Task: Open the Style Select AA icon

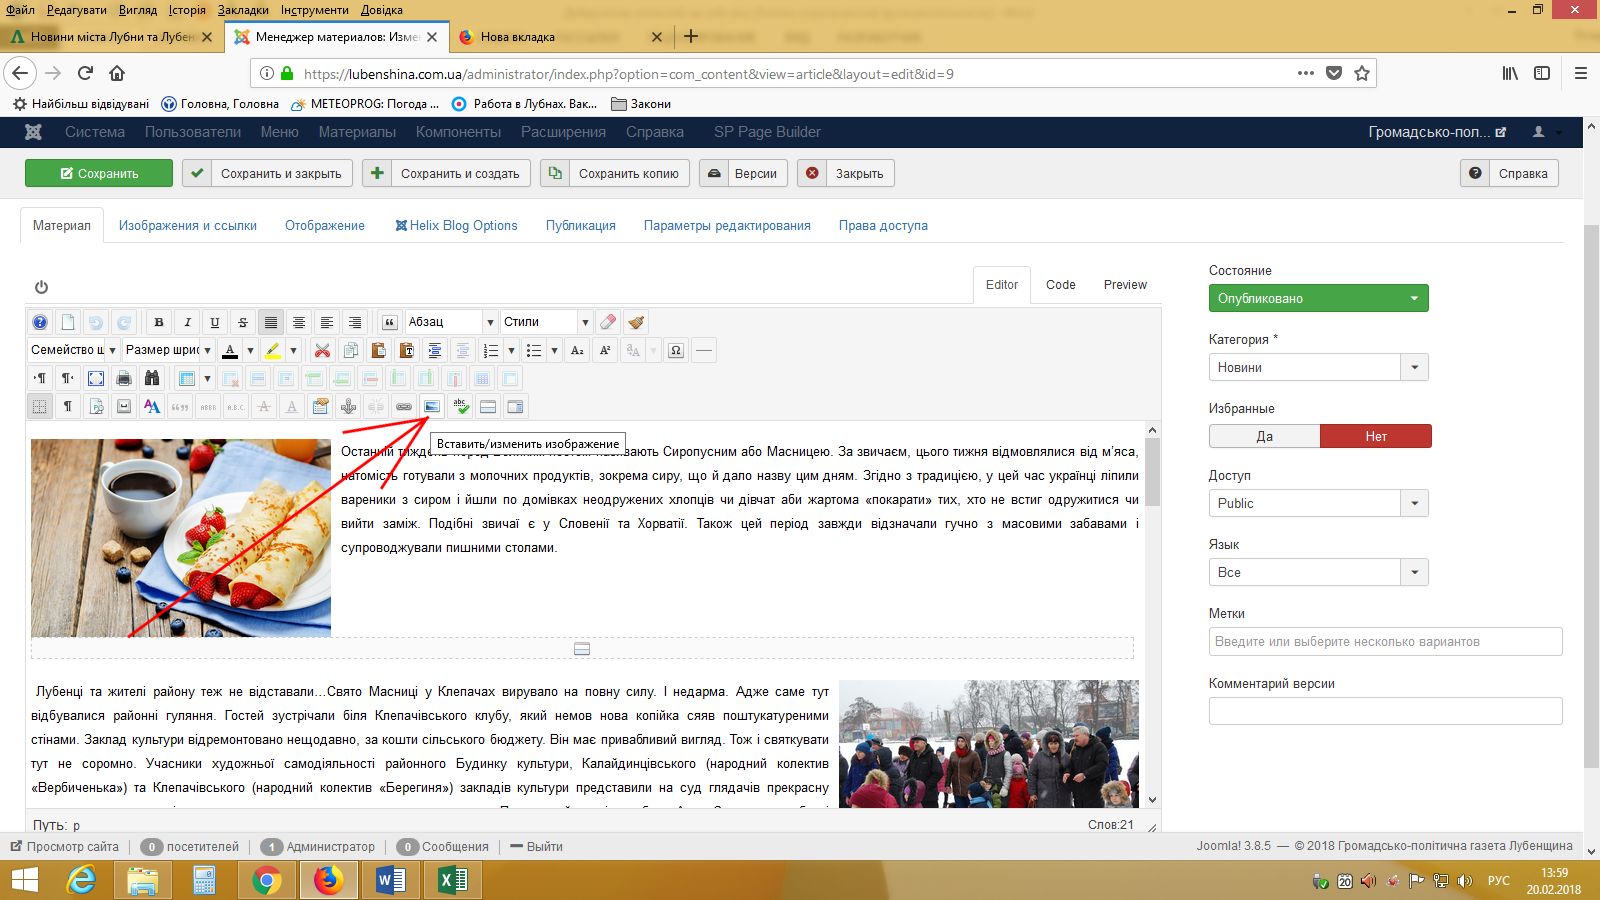Action: 152,406
